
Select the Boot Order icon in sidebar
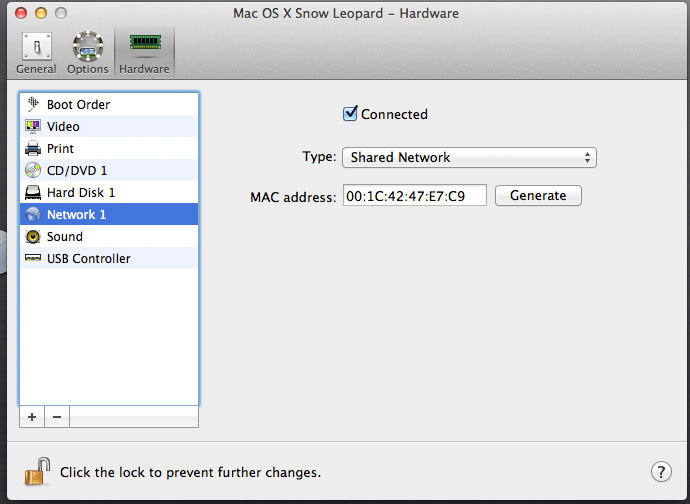[33, 104]
